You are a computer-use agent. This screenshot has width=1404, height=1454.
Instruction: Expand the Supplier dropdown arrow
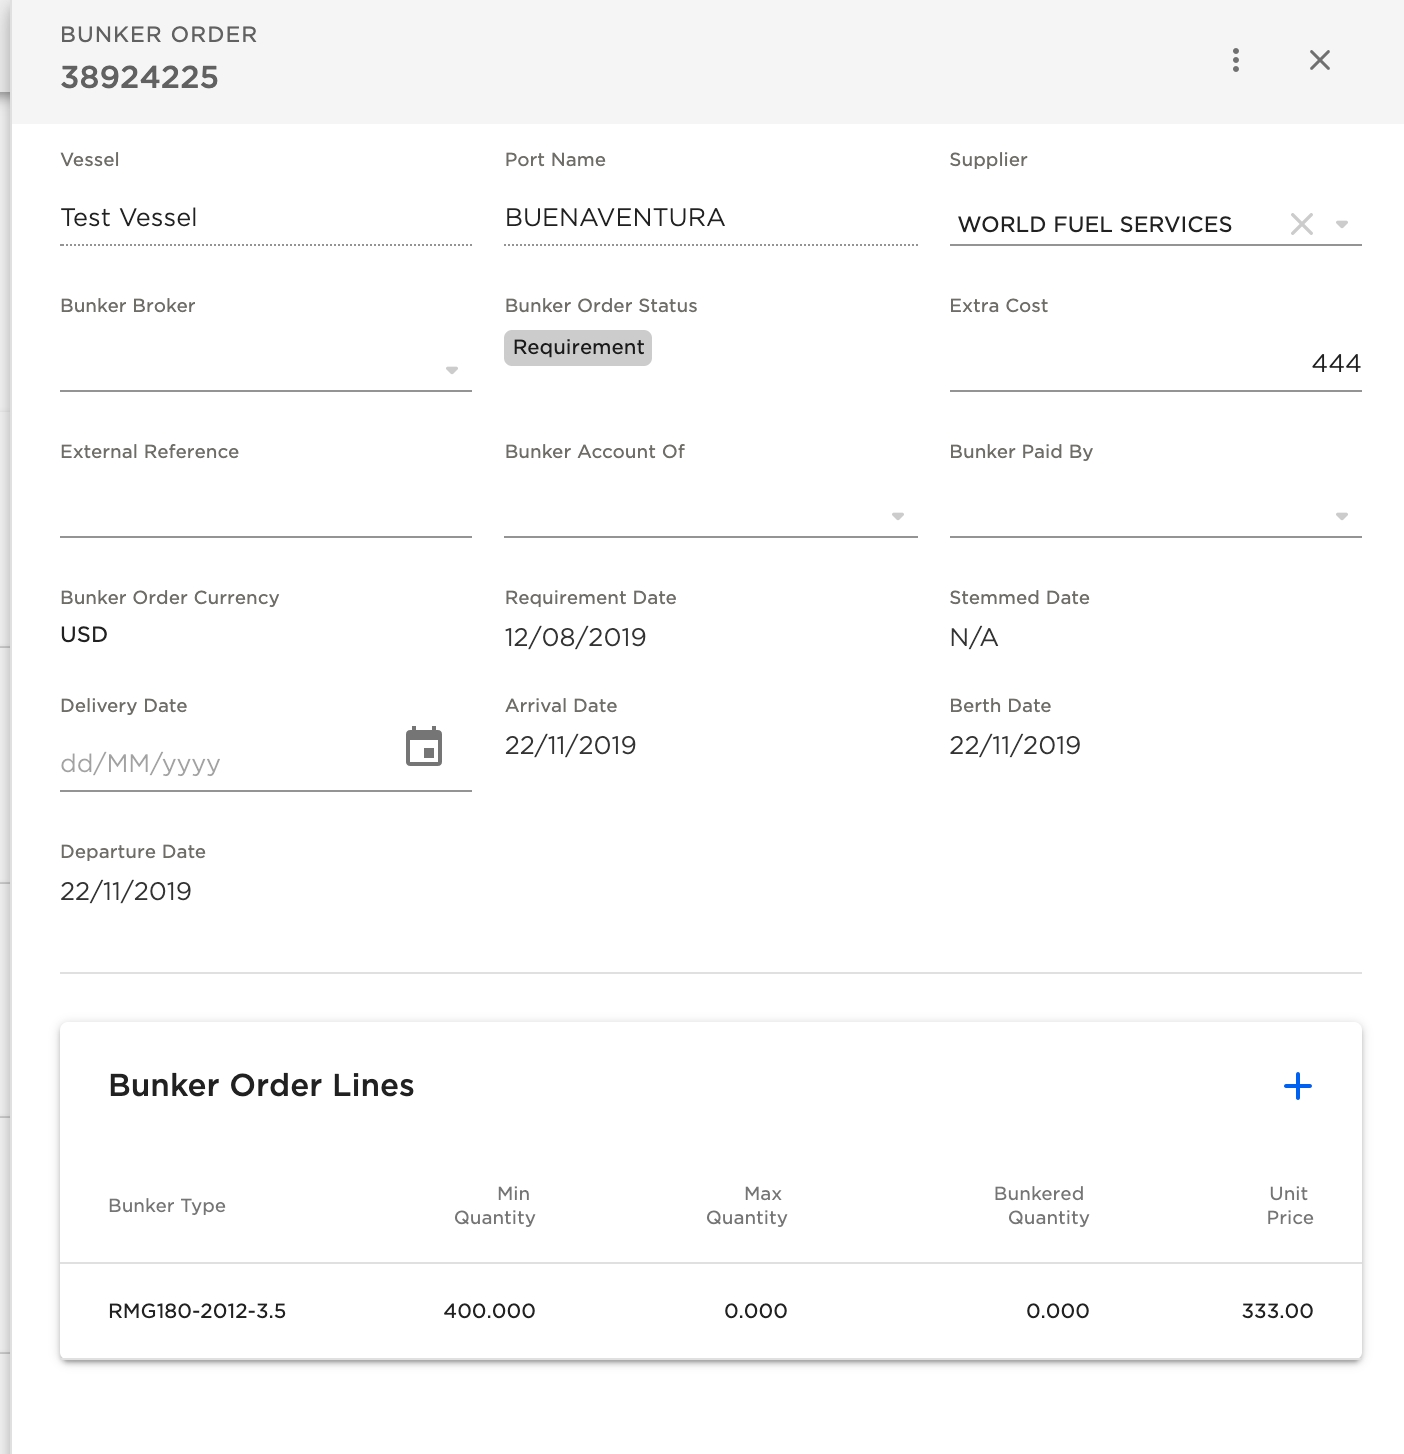[x=1342, y=224]
